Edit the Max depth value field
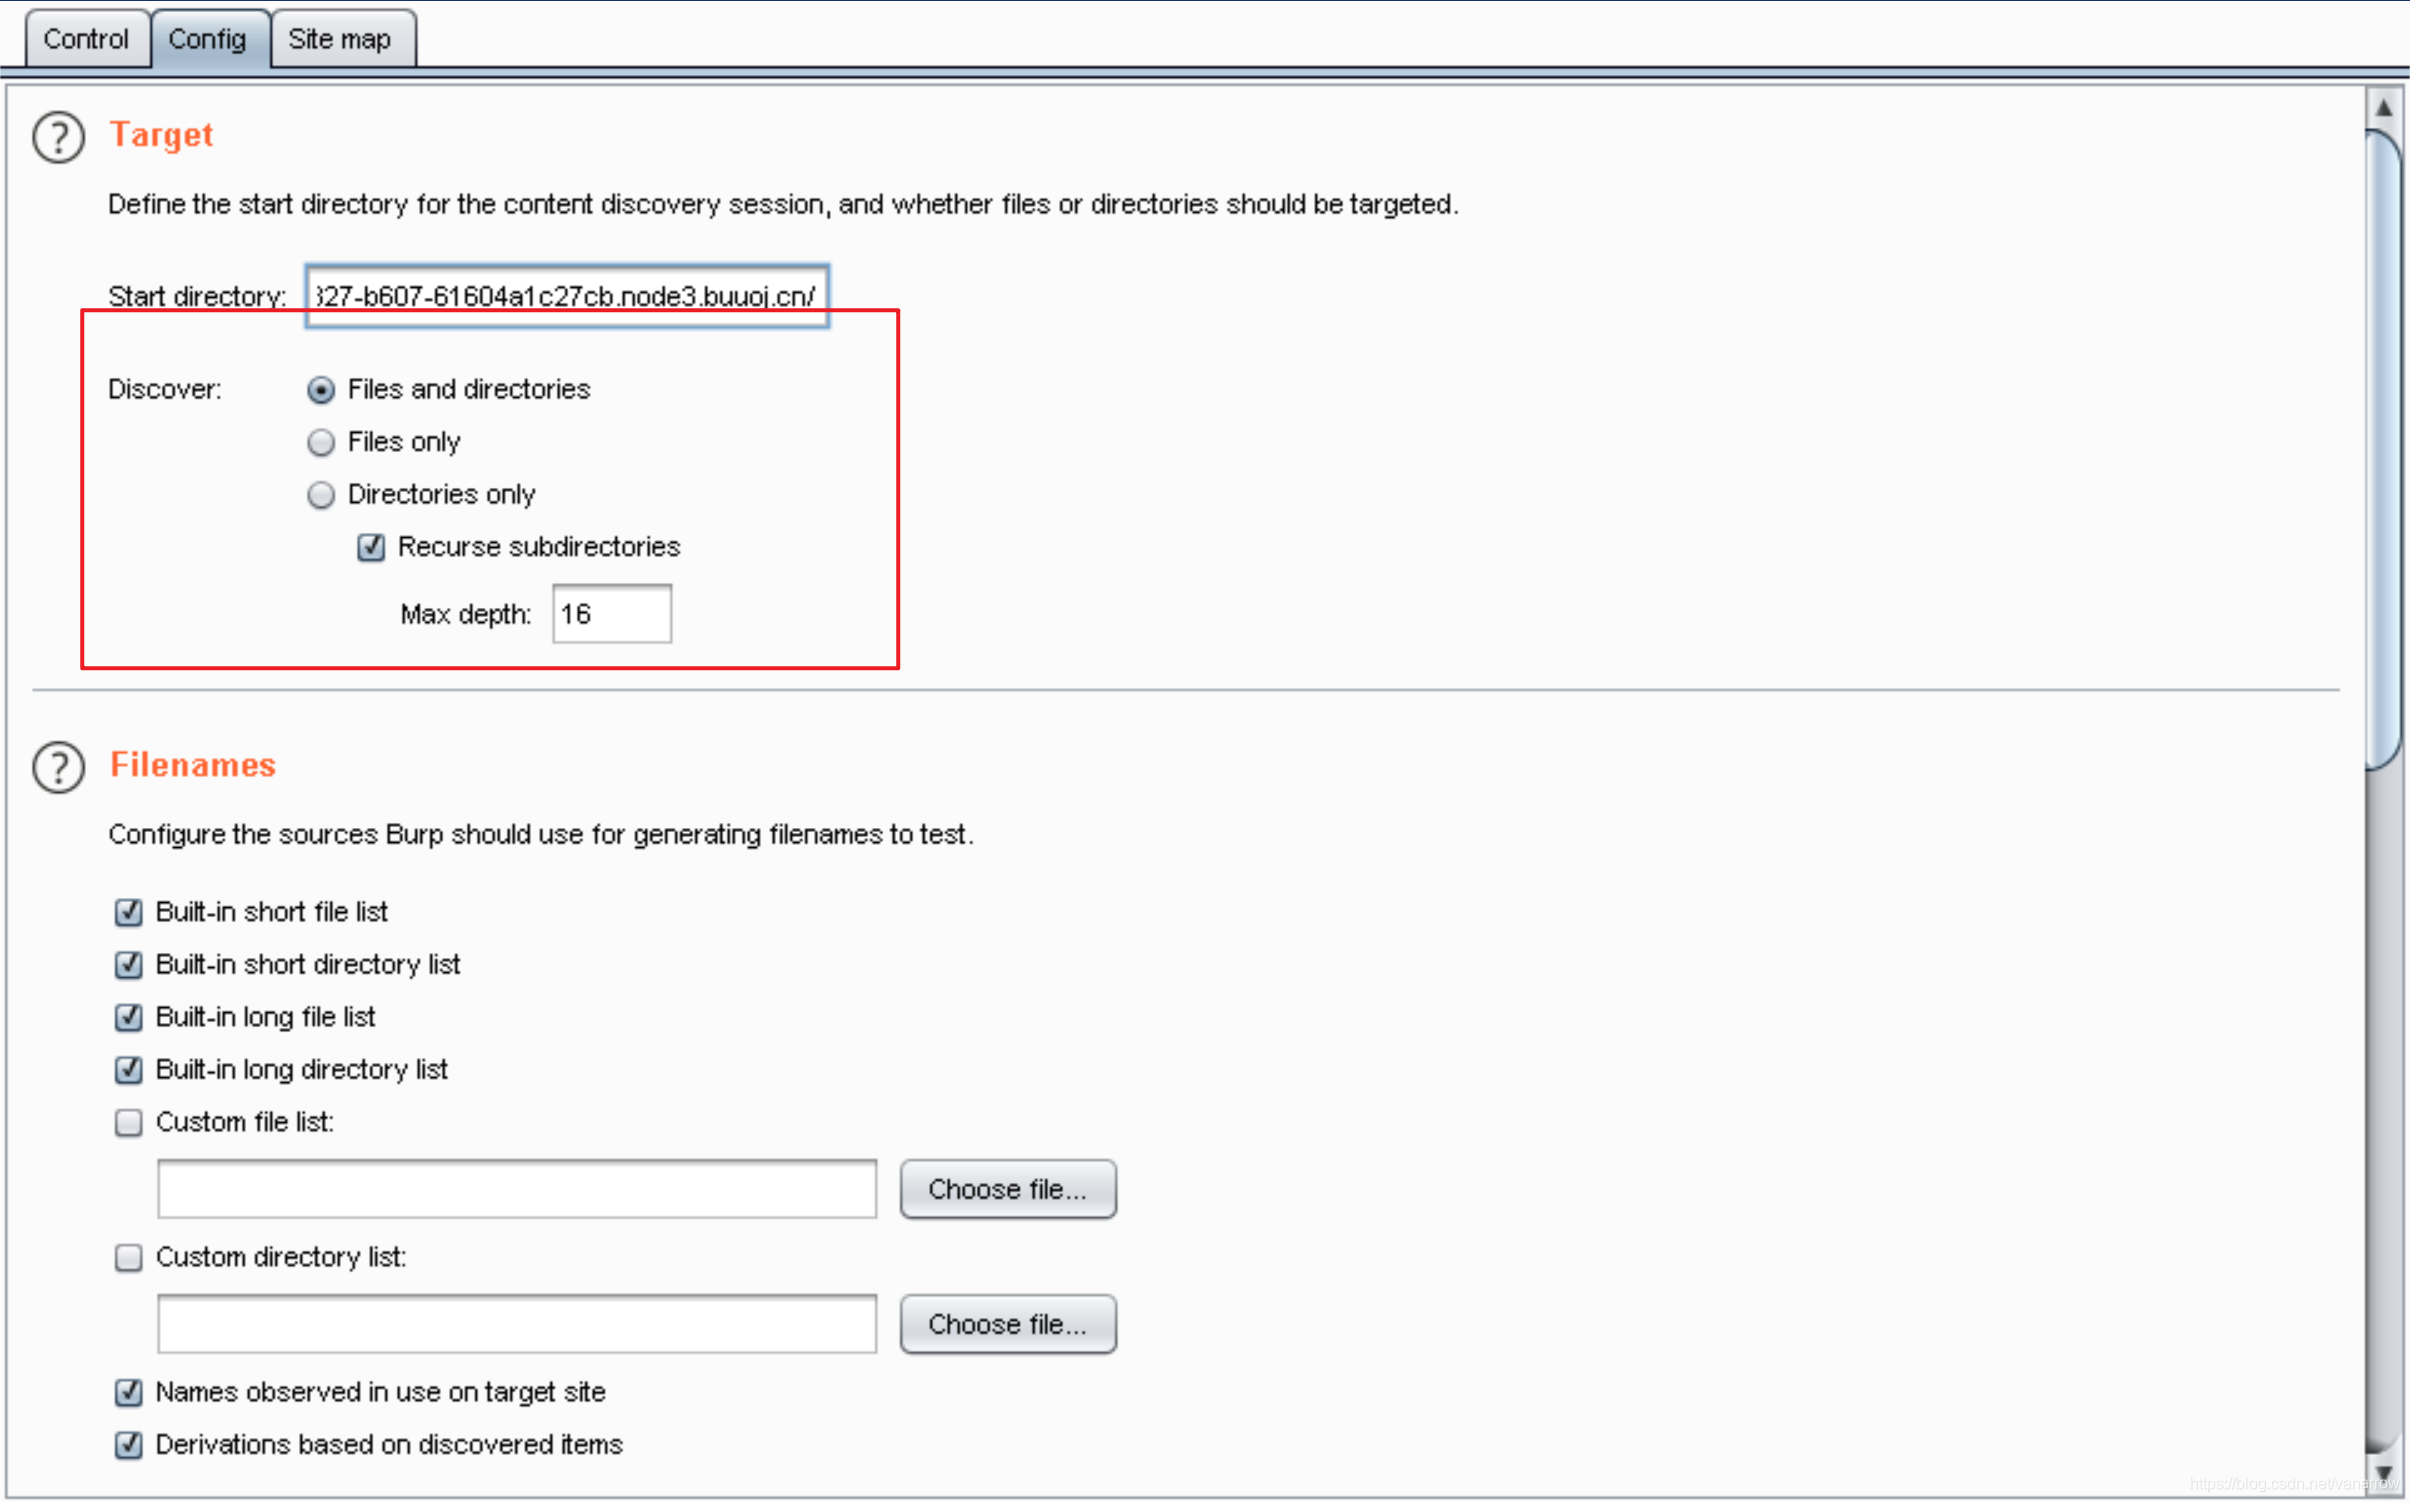This screenshot has width=2410, height=1502. coord(614,611)
